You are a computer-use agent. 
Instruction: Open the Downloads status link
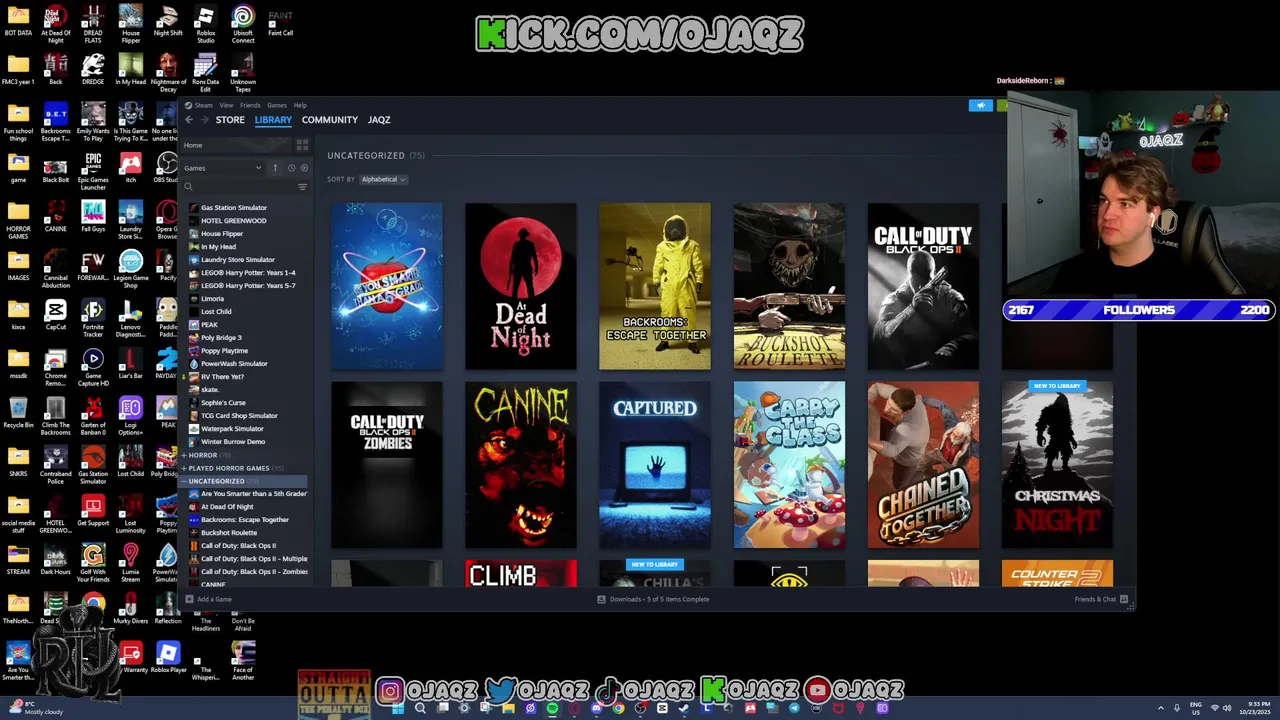tap(654, 599)
